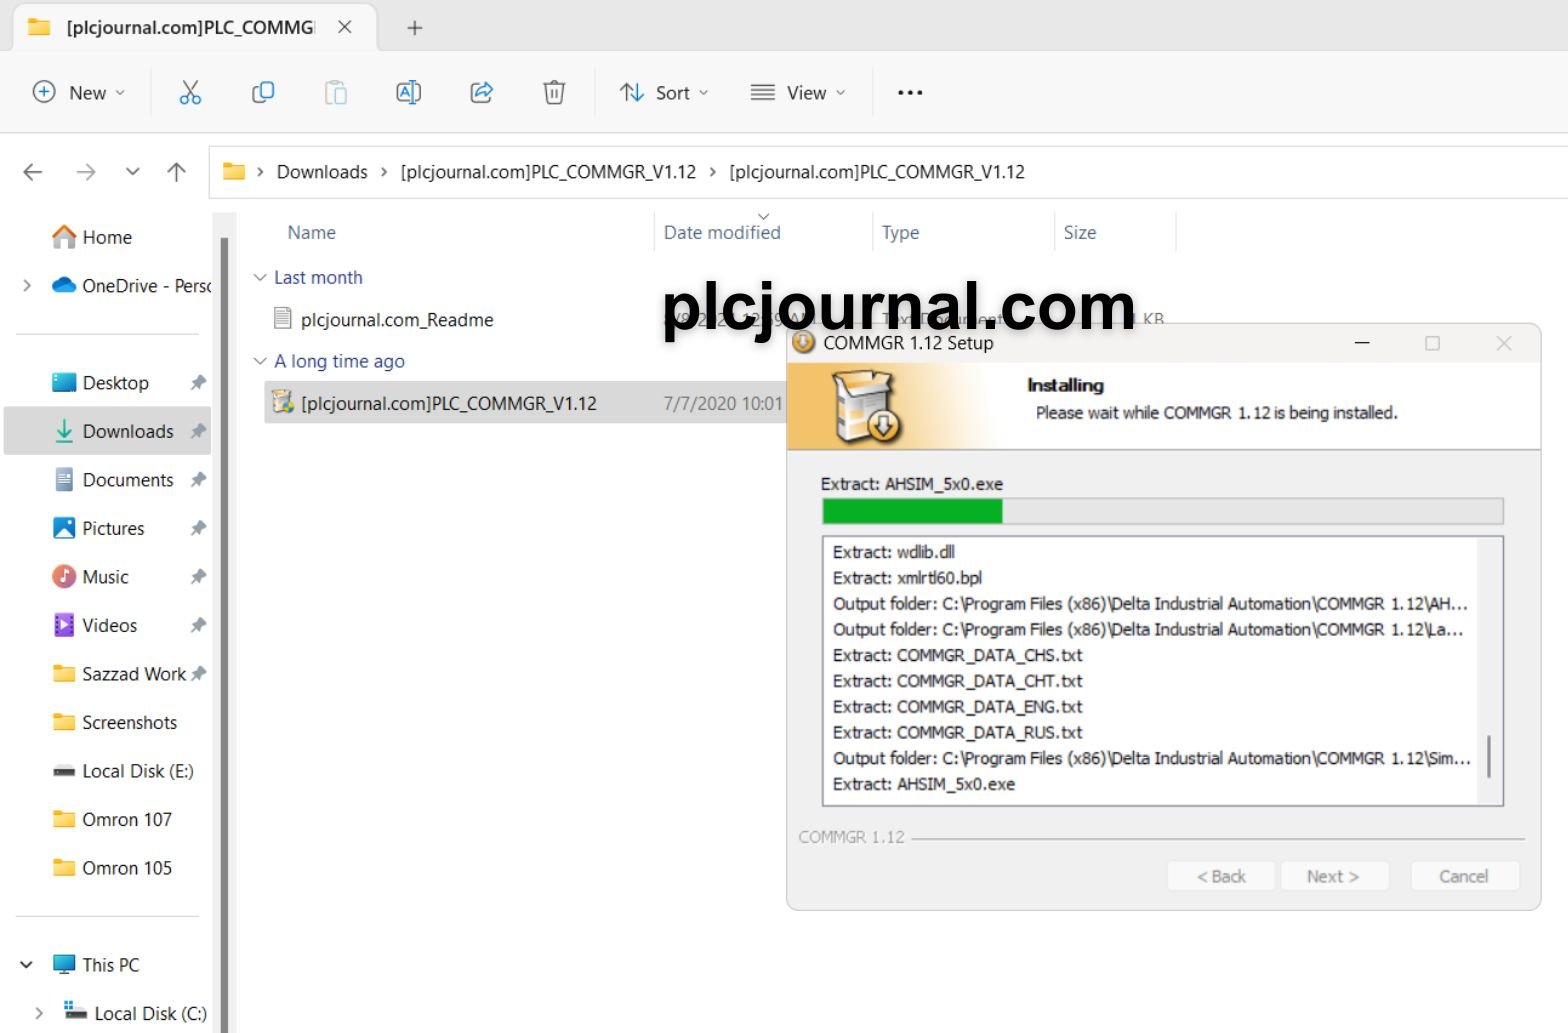Image resolution: width=1568 pixels, height=1033 pixels.
Task: Click the install log scrollbar thumb
Action: [x=1489, y=756]
